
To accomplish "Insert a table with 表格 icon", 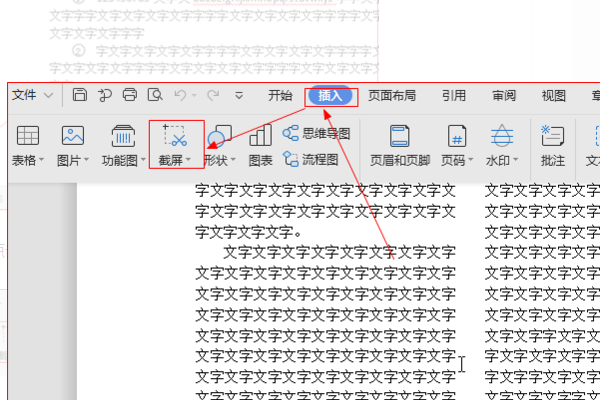I will click(28, 136).
